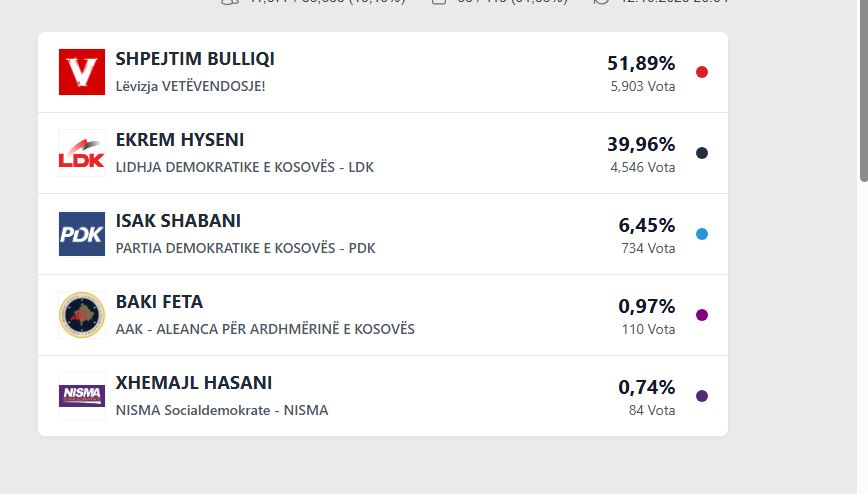Open candidate ISAK SHABANI
Image resolution: width=868 pixels, height=494 pixels.
pyautogui.click(x=178, y=221)
